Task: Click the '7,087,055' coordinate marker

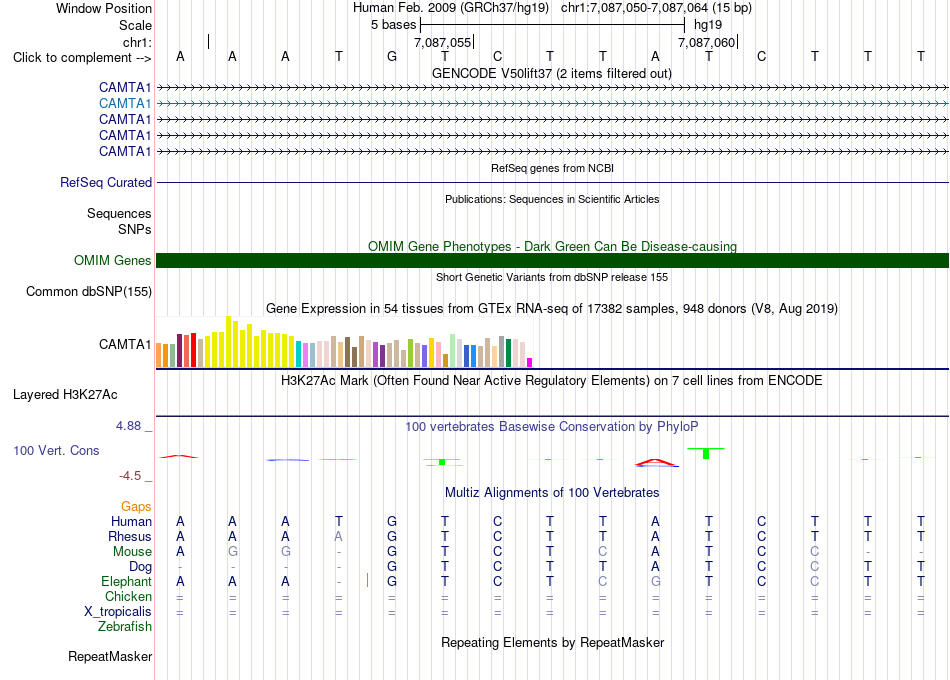Action: 442,42
